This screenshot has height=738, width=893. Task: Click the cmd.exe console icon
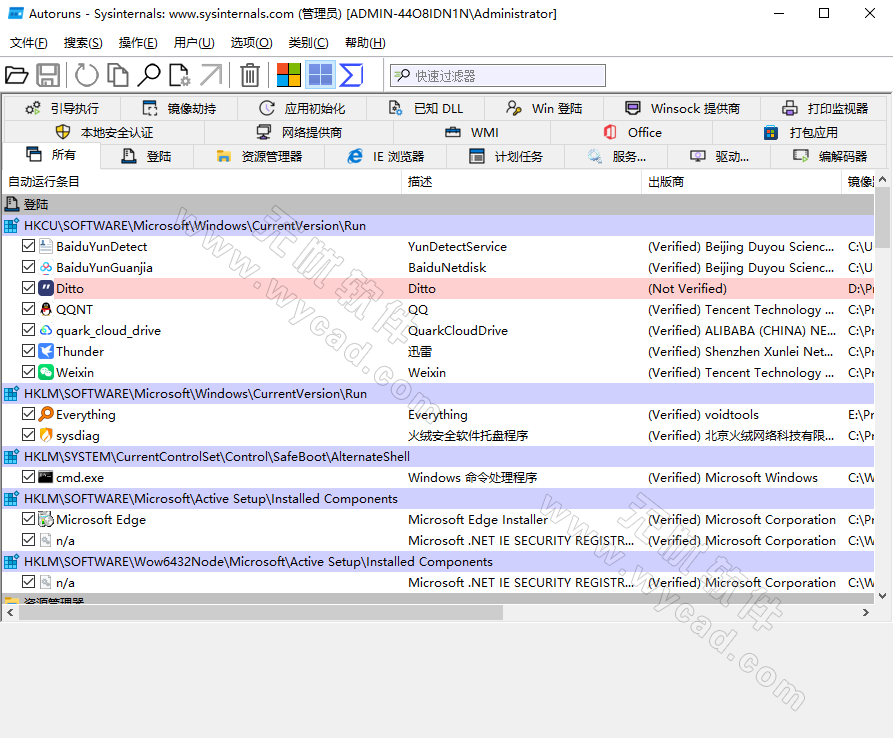pos(46,477)
